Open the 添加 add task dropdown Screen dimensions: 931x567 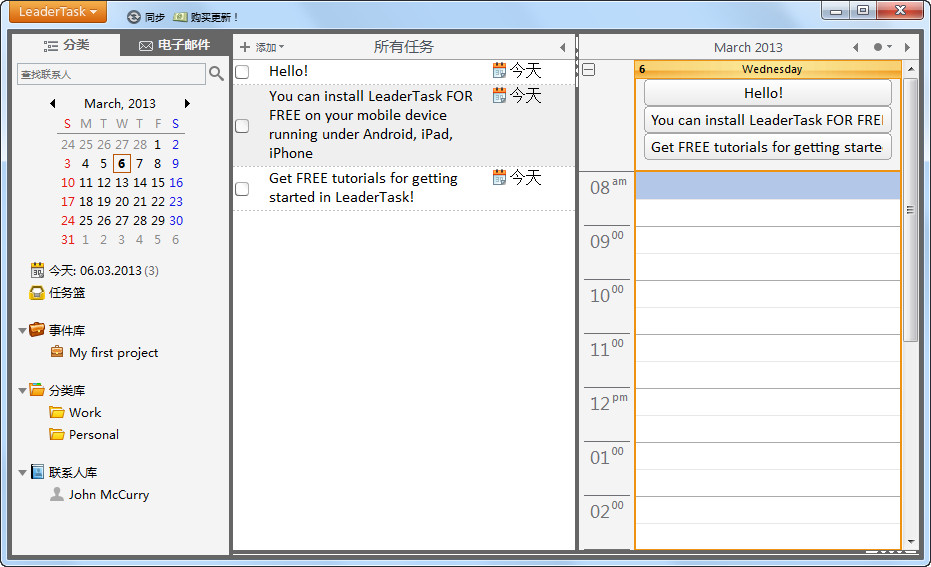pyautogui.click(x=262, y=47)
